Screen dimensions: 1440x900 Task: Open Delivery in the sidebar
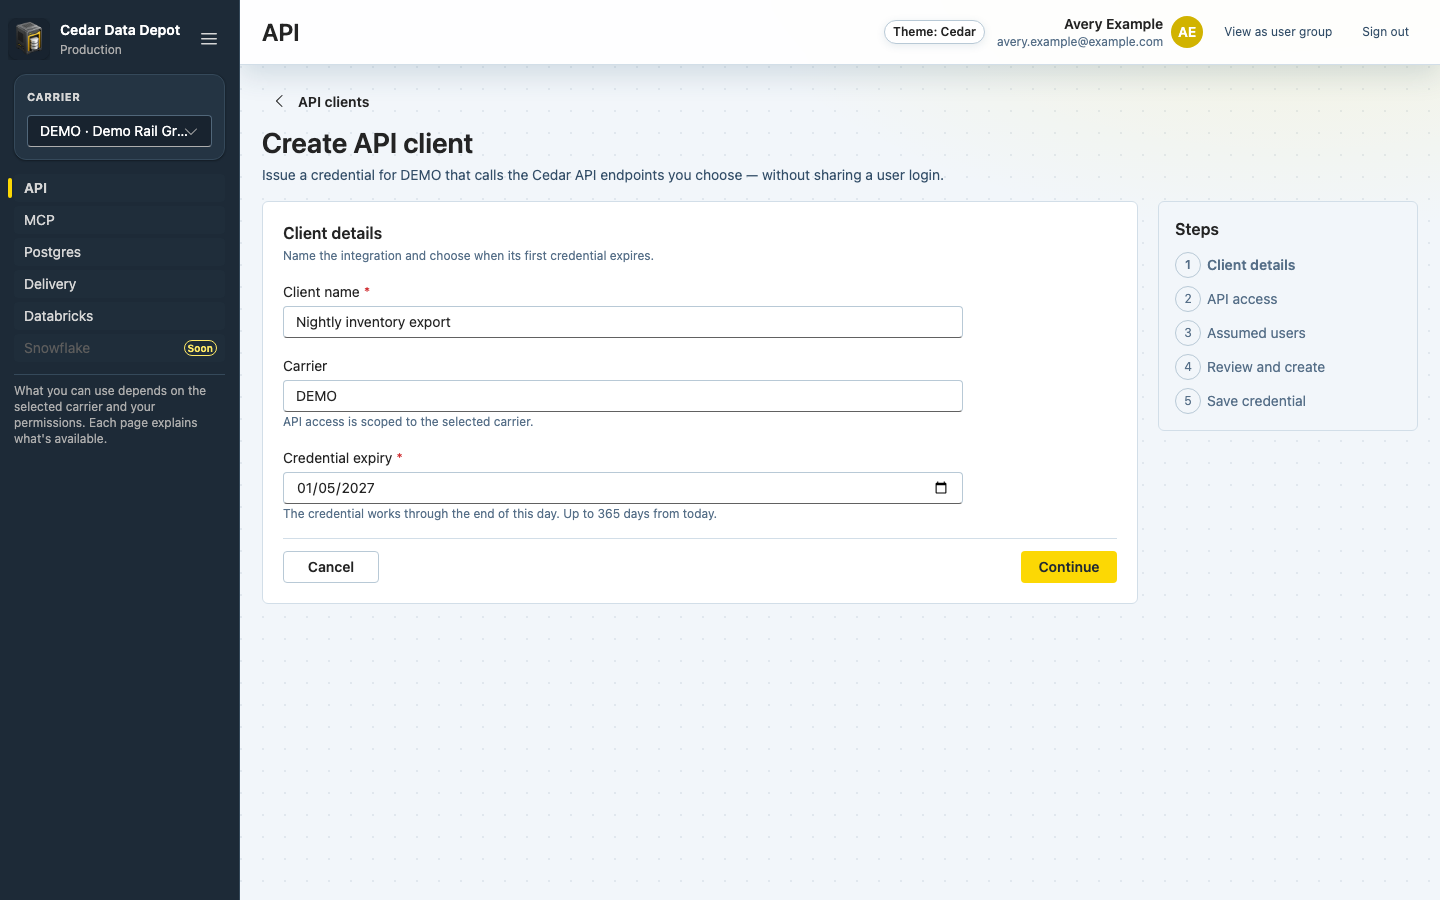coord(120,284)
